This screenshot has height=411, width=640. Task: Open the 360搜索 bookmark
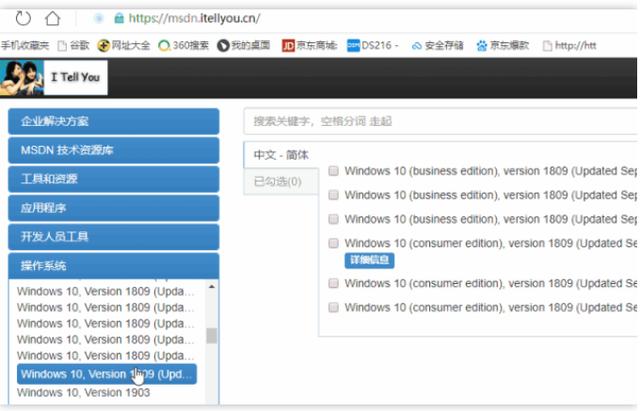184,45
